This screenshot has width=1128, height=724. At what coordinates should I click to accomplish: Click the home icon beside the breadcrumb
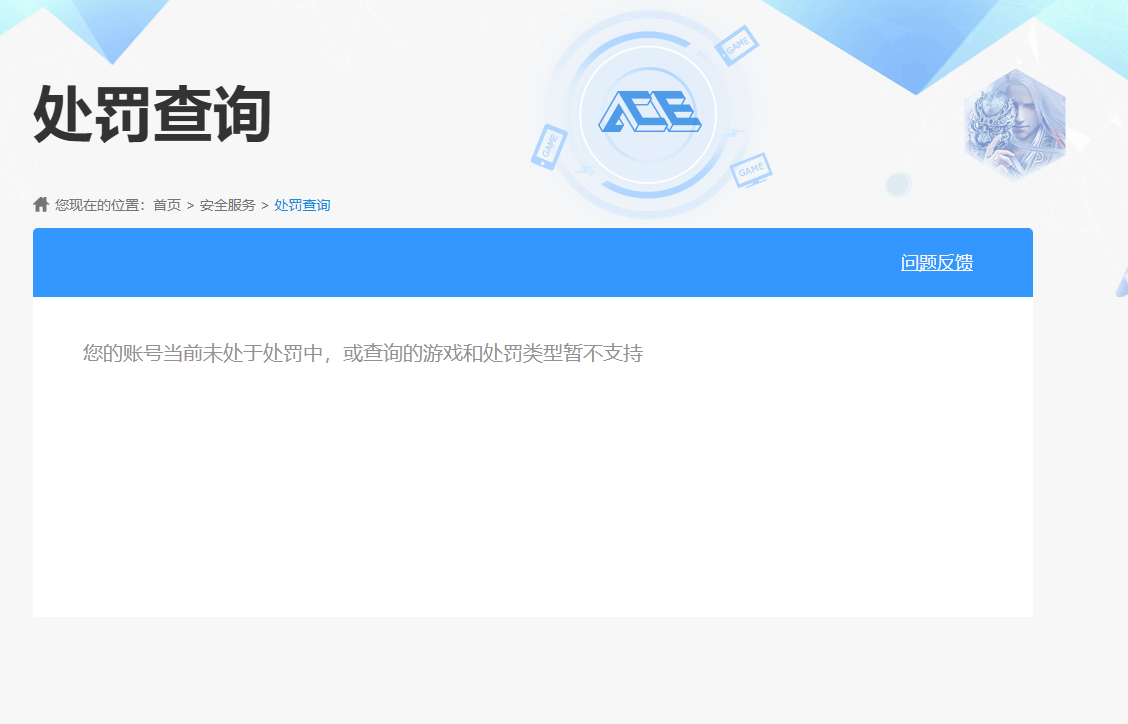[x=40, y=204]
